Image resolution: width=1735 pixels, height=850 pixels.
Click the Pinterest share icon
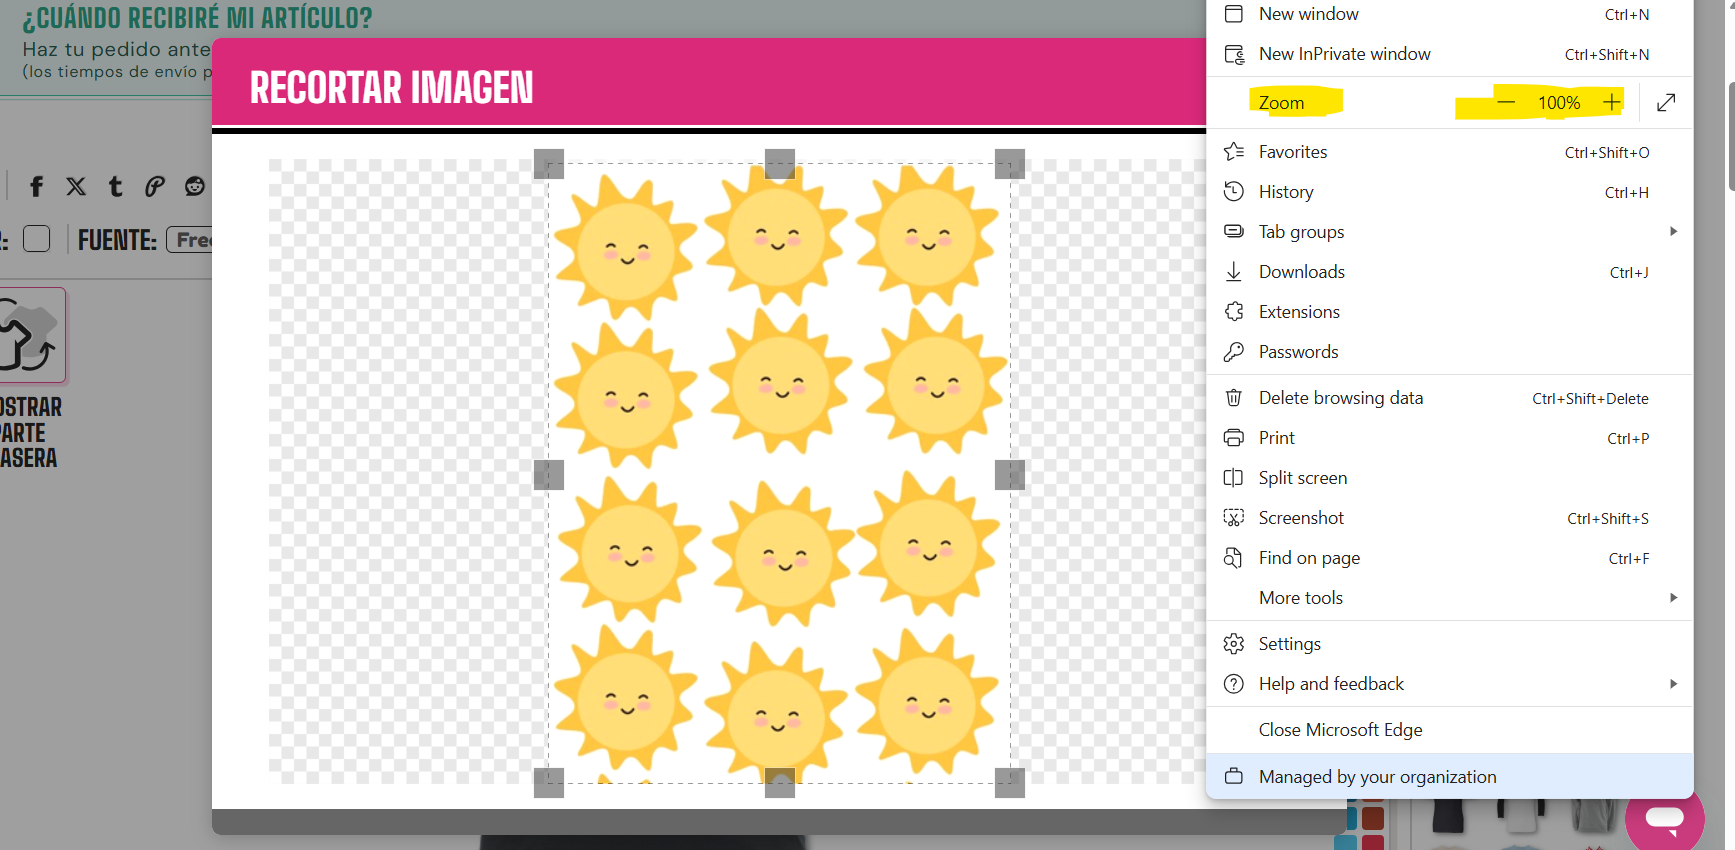coord(154,186)
